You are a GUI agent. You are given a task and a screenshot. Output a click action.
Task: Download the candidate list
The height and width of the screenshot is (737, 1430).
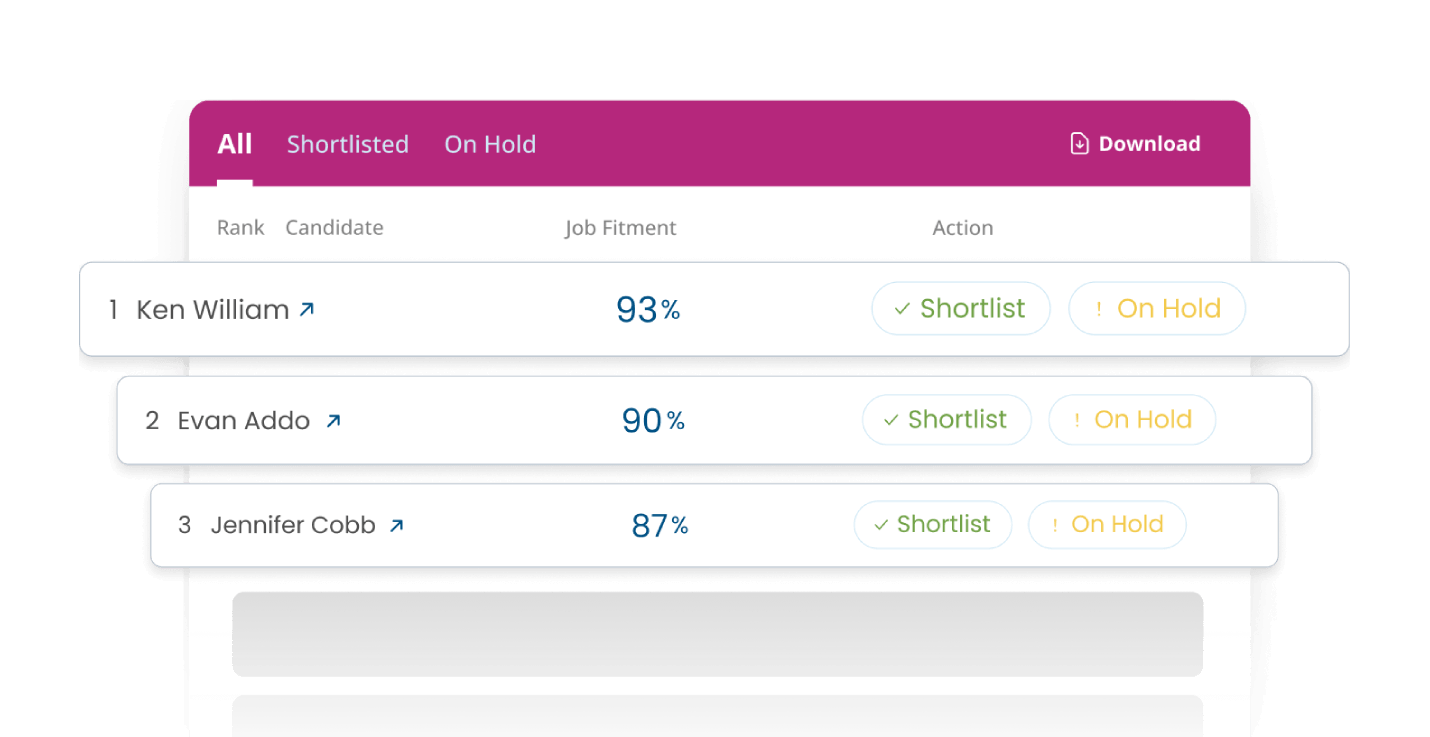click(1135, 144)
